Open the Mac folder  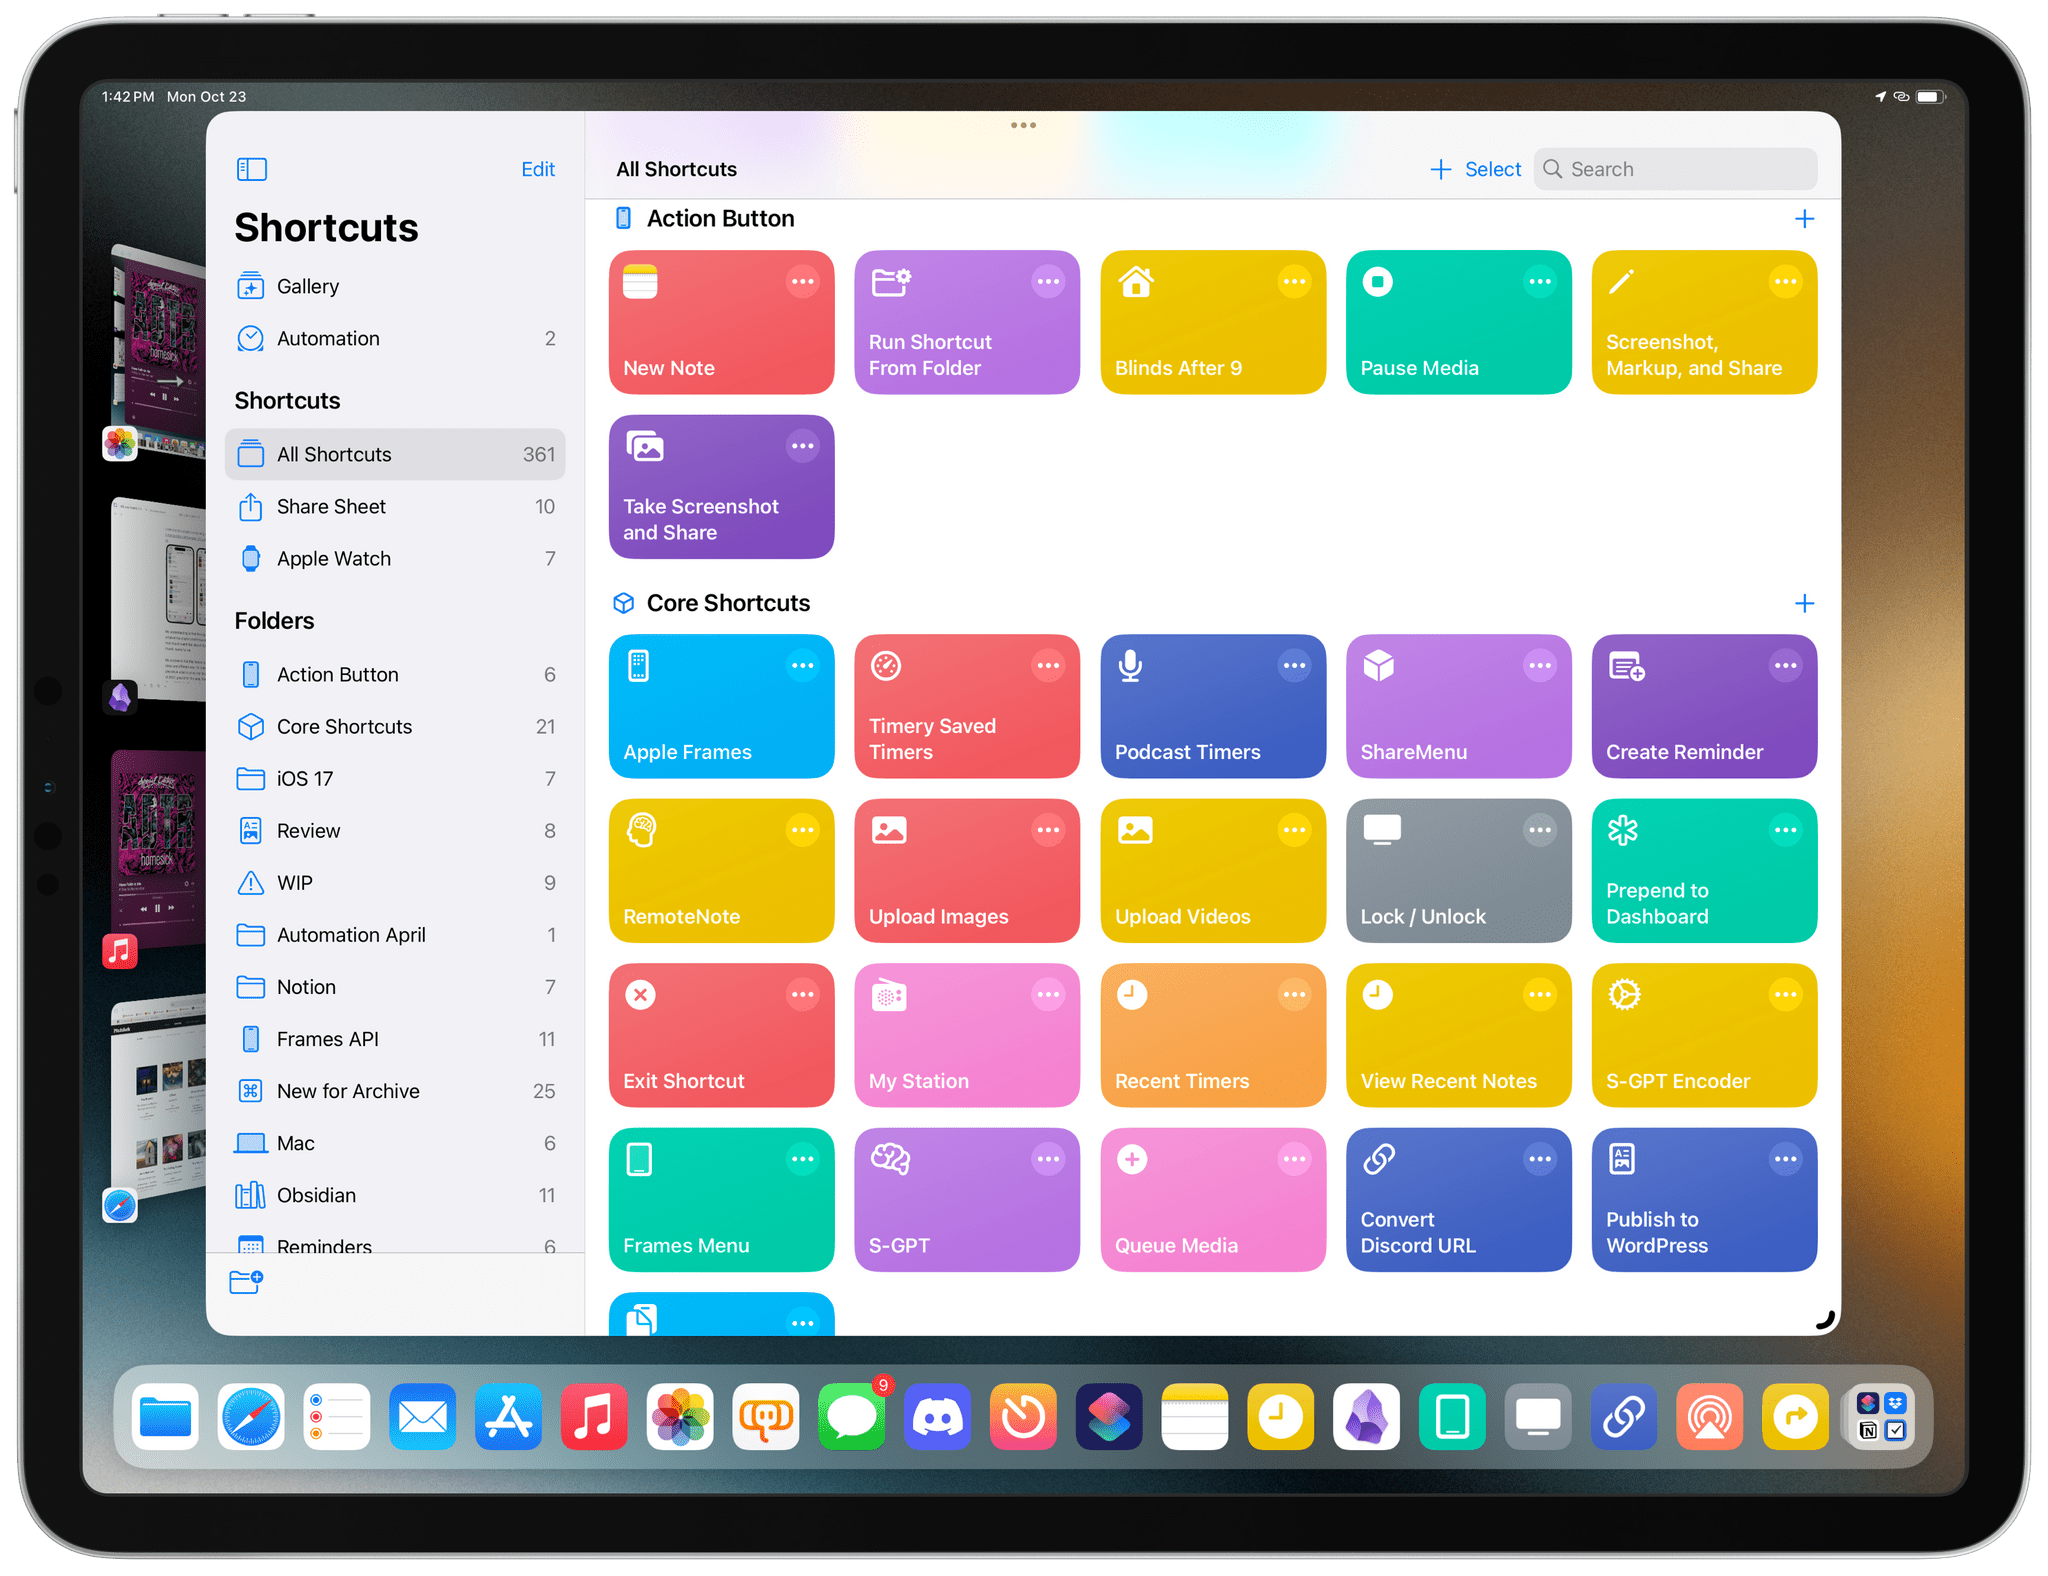395,1142
